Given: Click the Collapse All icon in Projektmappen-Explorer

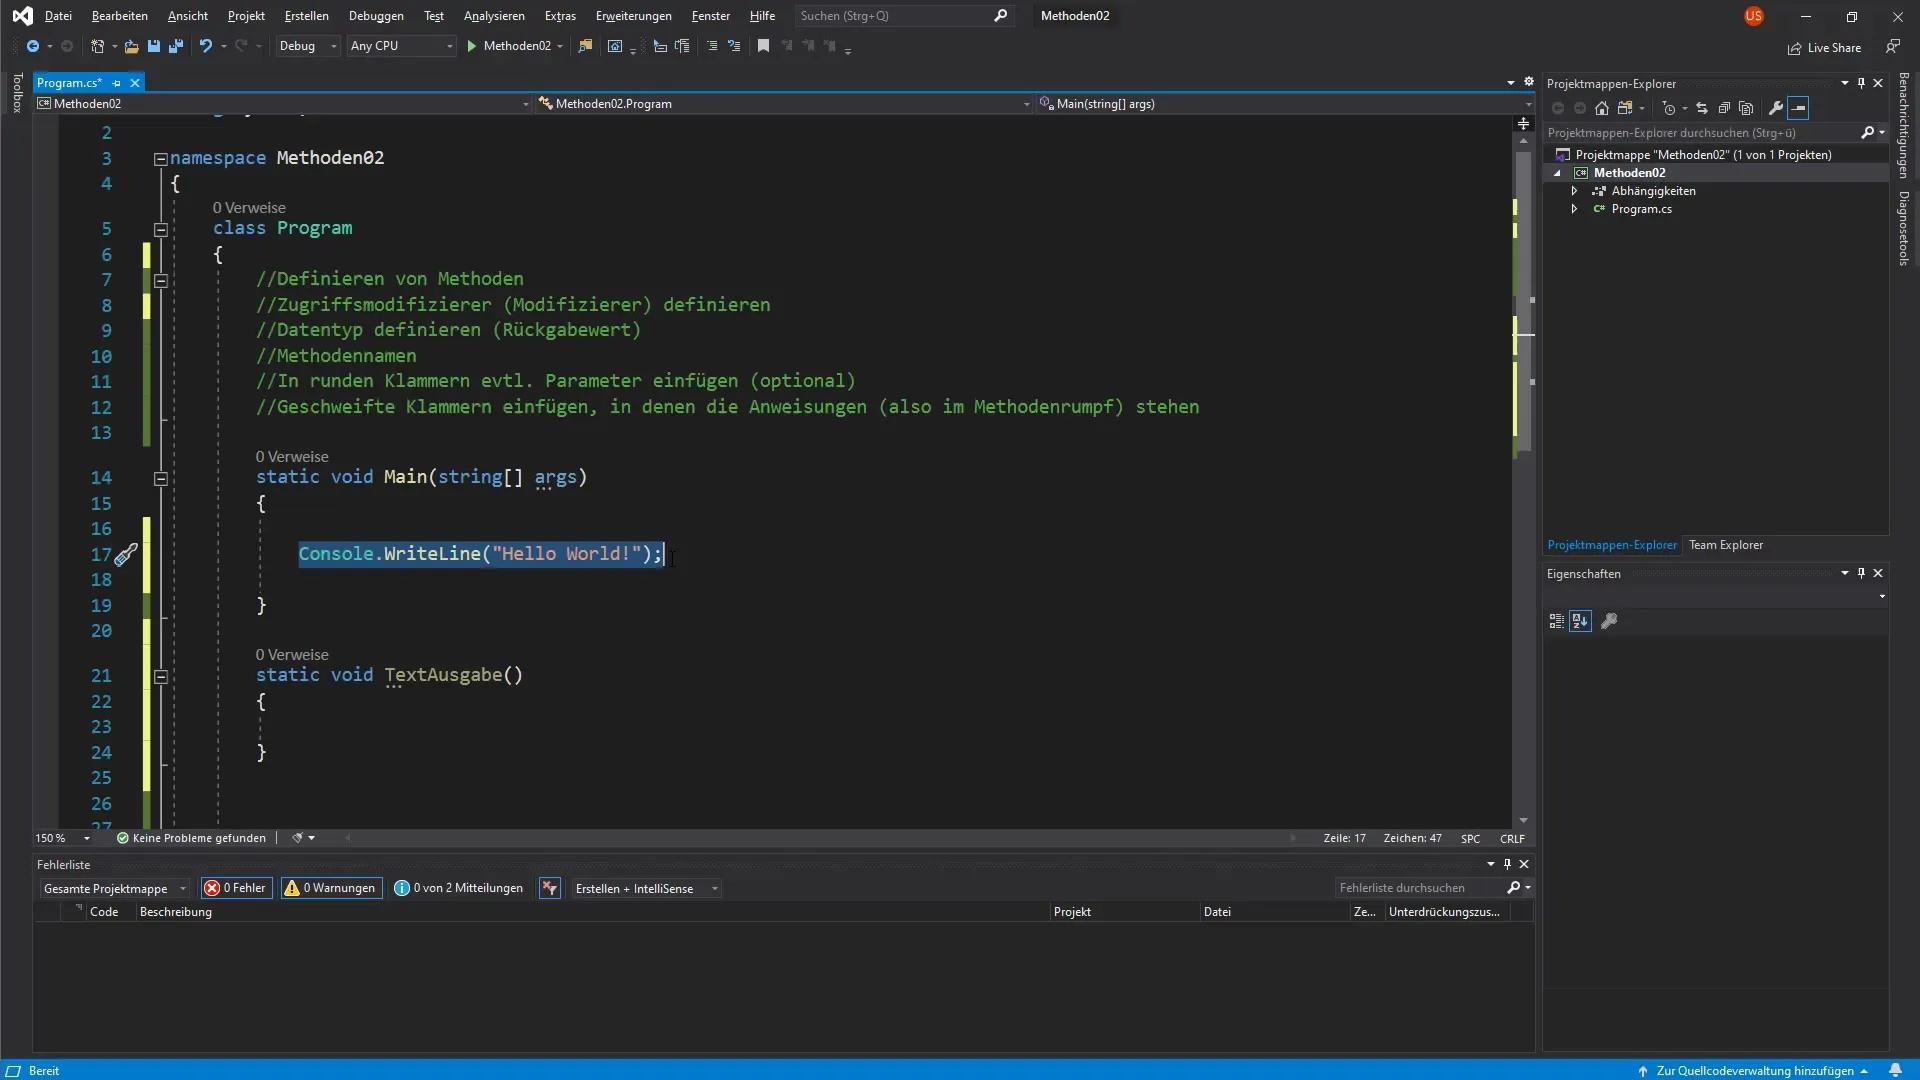Looking at the screenshot, I should pyautogui.click(x=1724, y=108).
